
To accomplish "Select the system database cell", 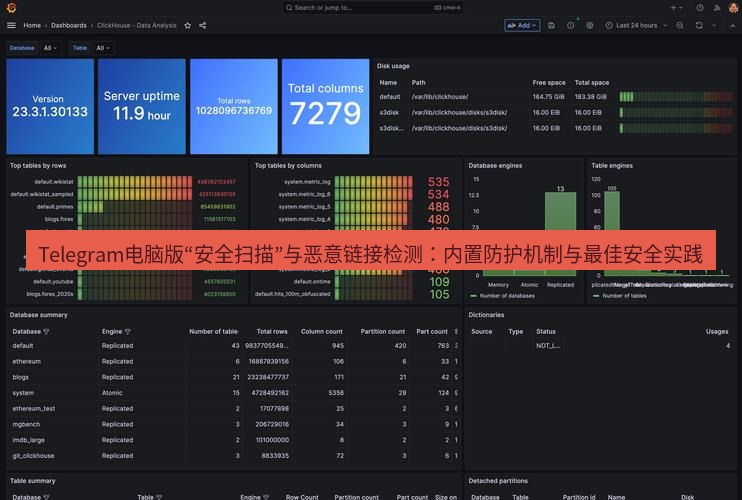I will tap(23, 393).
